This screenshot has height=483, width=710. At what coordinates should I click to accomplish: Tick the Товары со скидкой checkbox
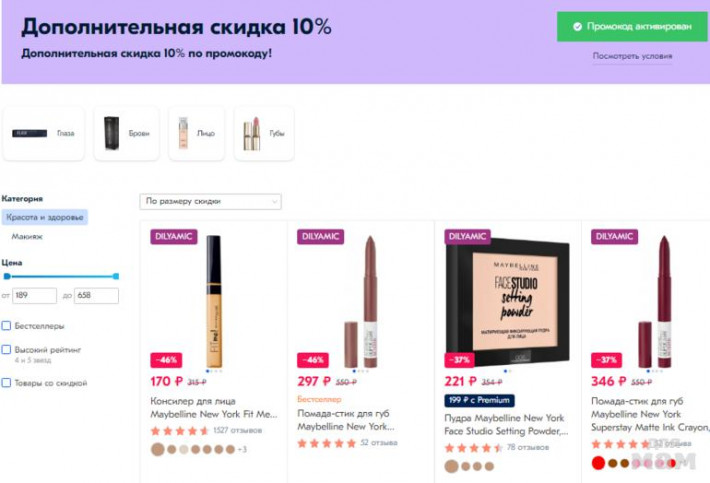coord(6,383)
